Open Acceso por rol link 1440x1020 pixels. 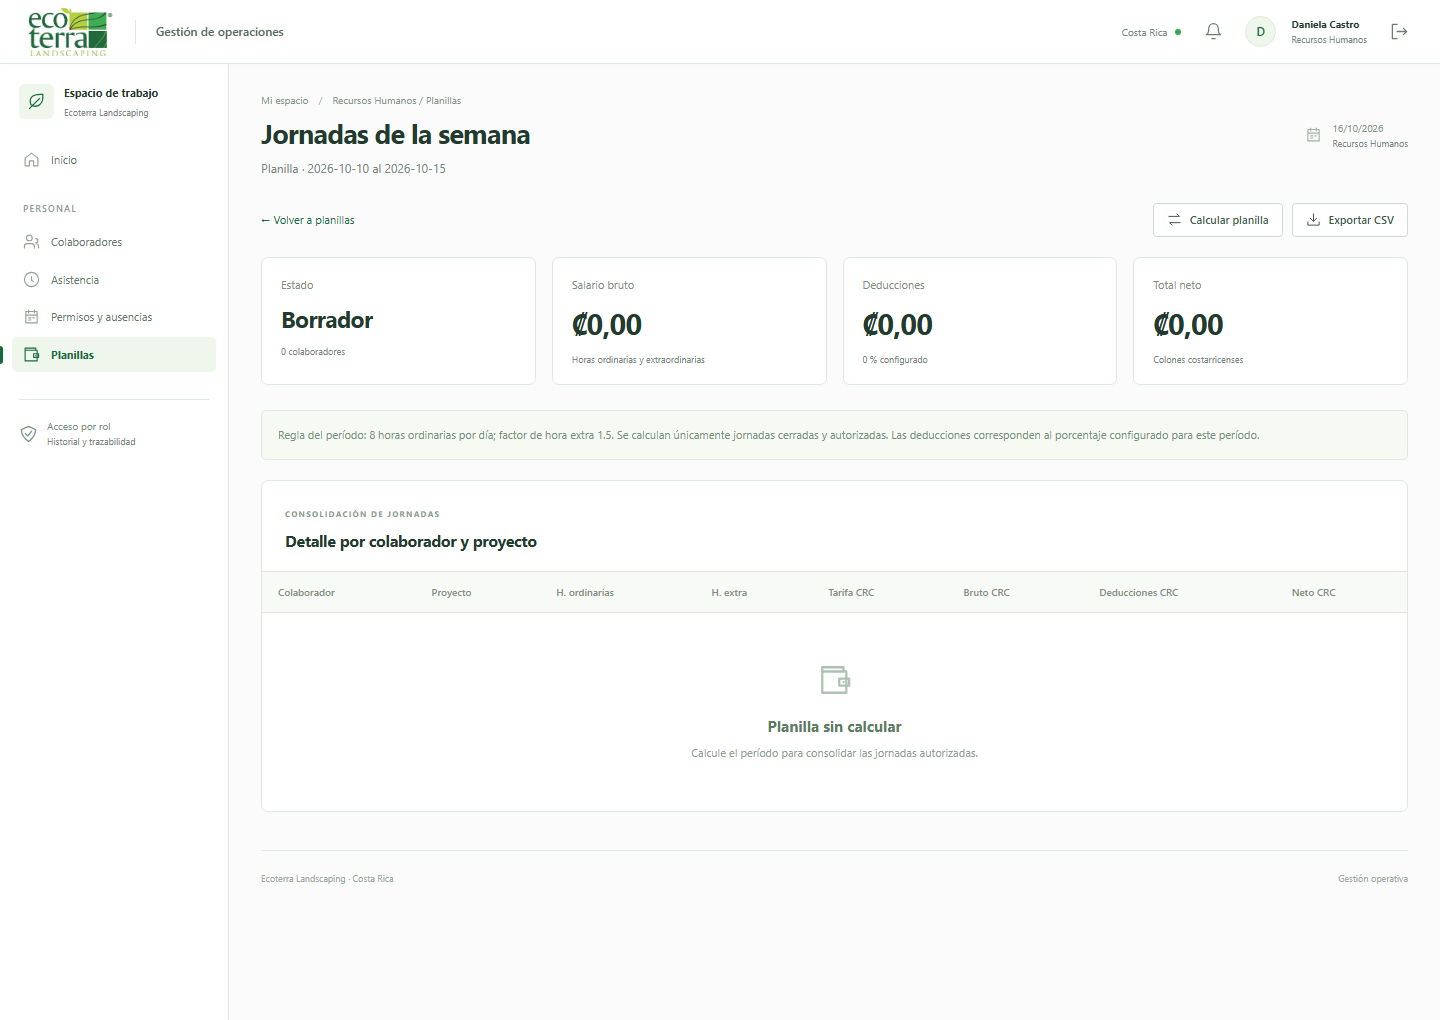coord(79,427)
